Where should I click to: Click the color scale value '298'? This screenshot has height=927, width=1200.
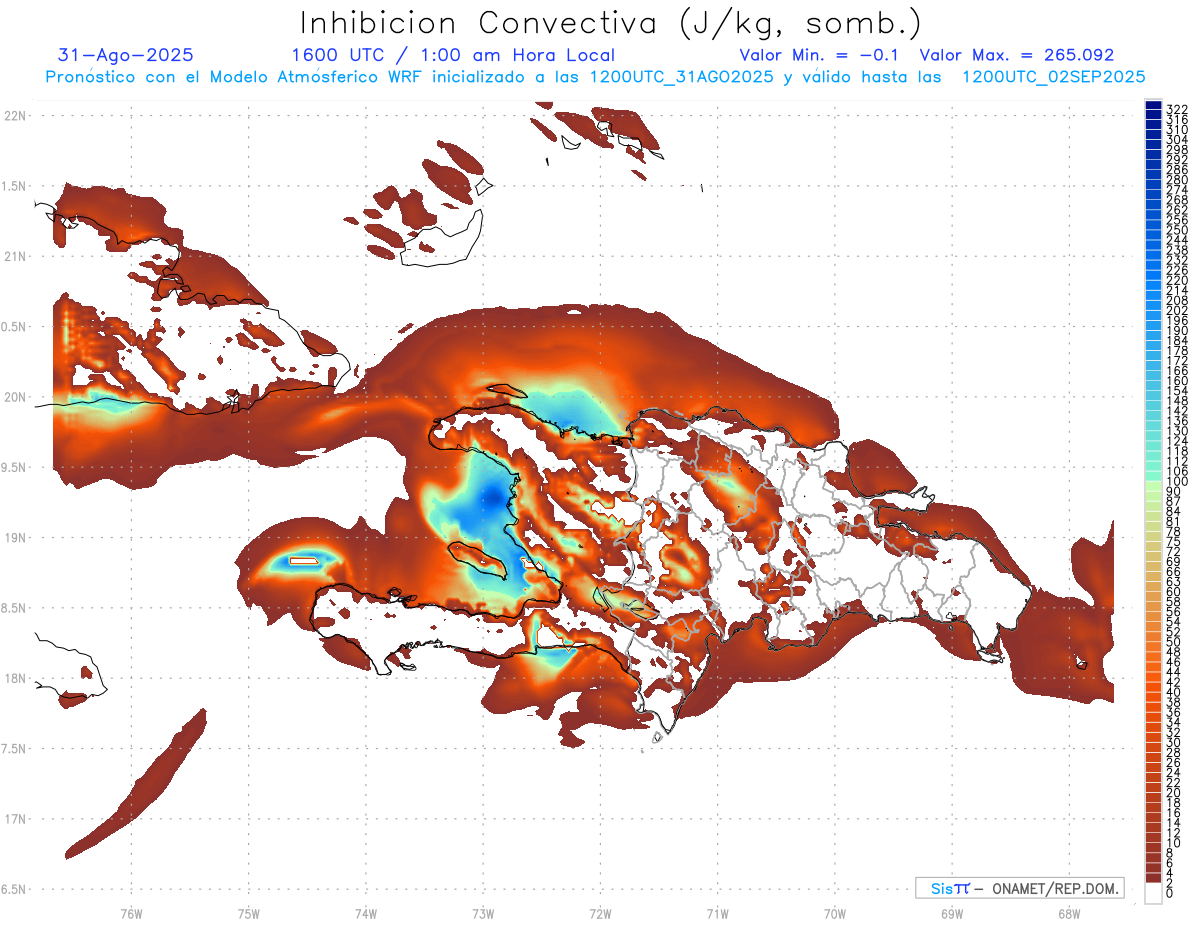(x=1177, y=149)
